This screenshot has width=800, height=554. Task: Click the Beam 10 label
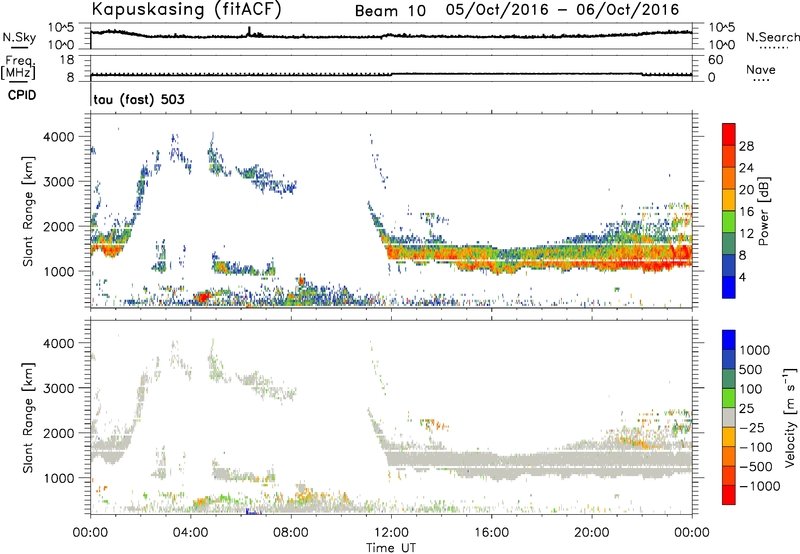(x=390, y=11)
